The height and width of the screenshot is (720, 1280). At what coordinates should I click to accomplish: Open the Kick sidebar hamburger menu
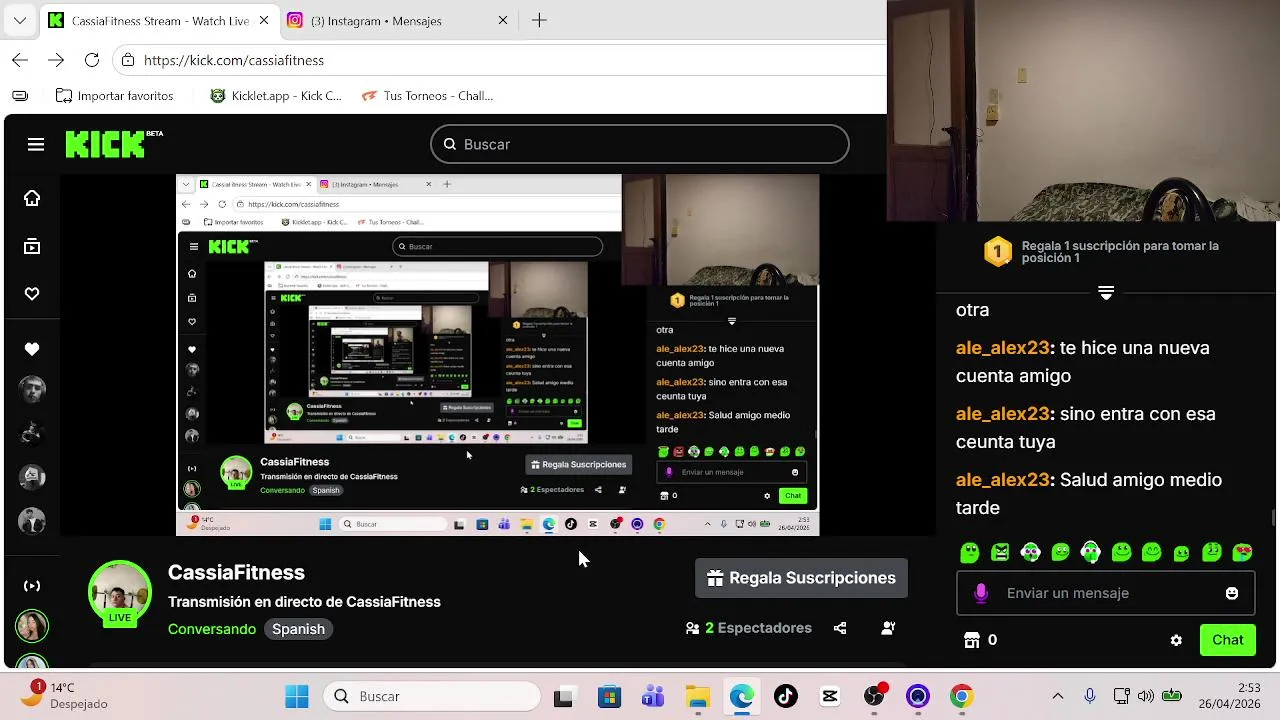click(36, 145)
